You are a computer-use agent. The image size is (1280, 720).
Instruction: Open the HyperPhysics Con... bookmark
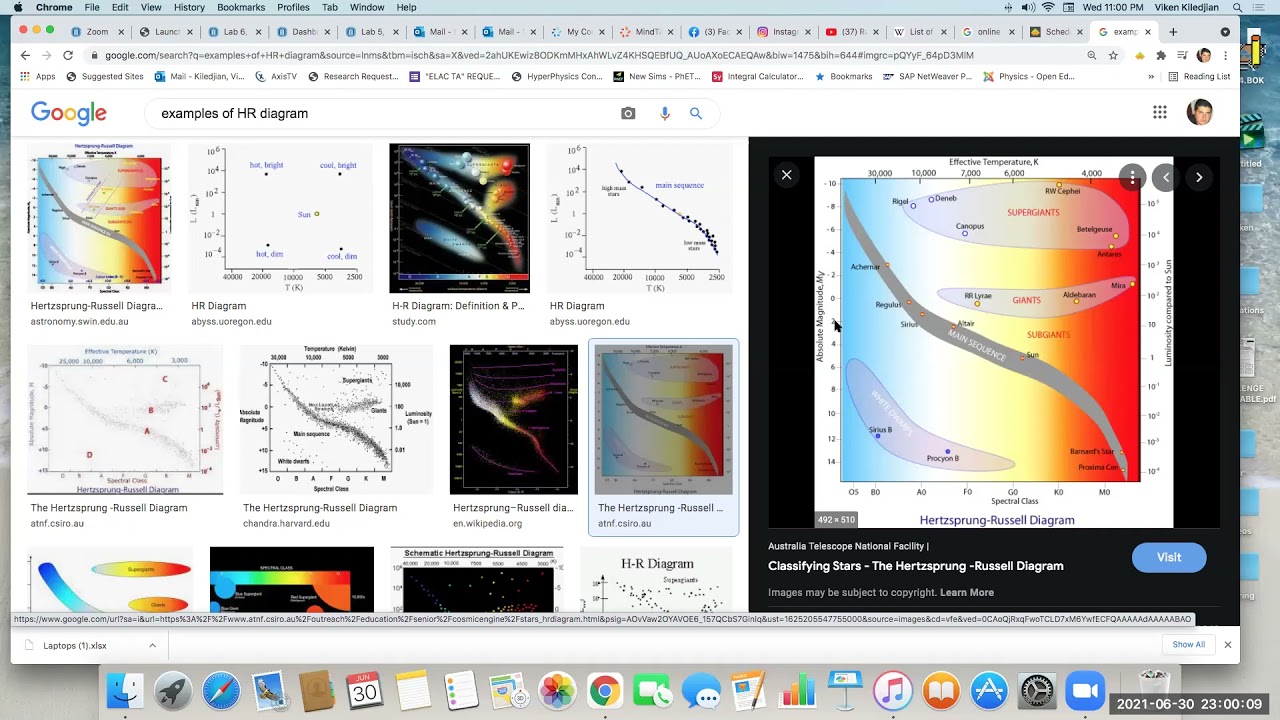coord(557,76)
